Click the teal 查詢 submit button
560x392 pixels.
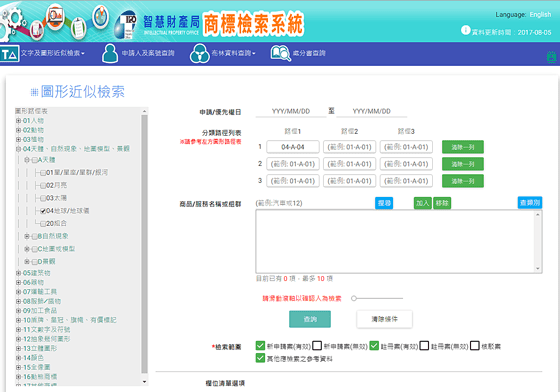(310, 319)
